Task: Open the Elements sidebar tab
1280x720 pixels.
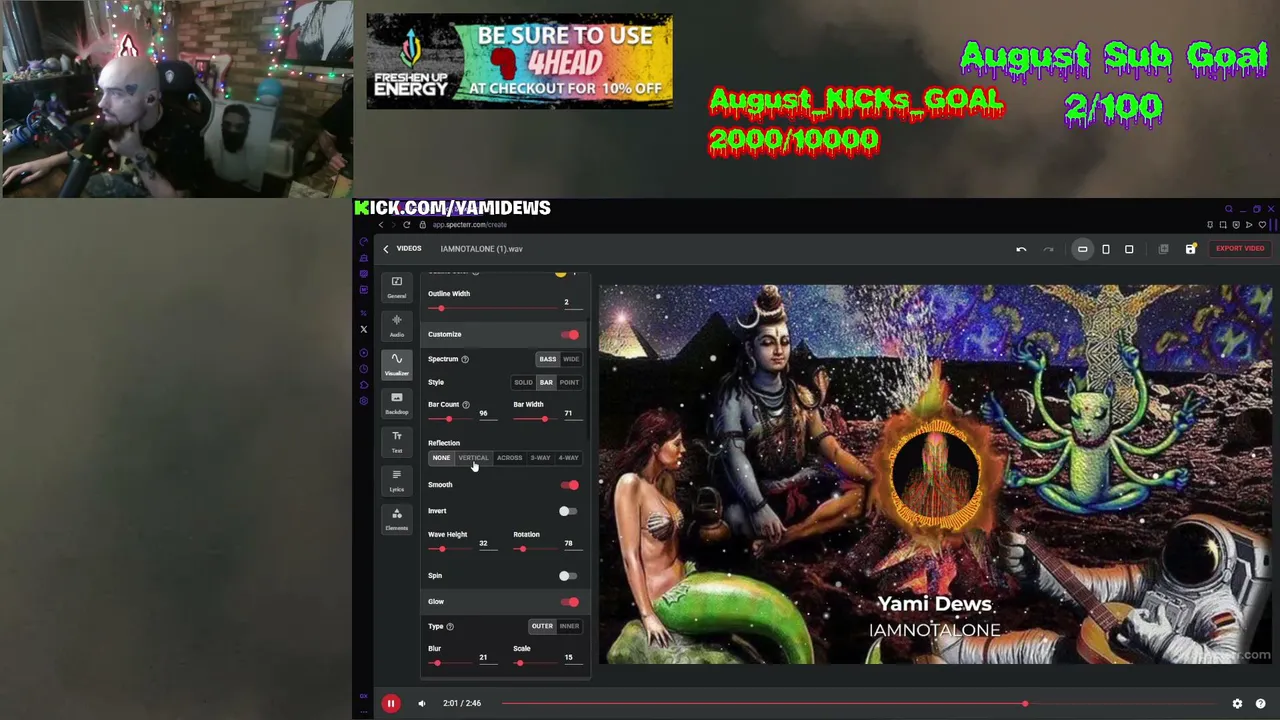Action: (x=397, y=519)
